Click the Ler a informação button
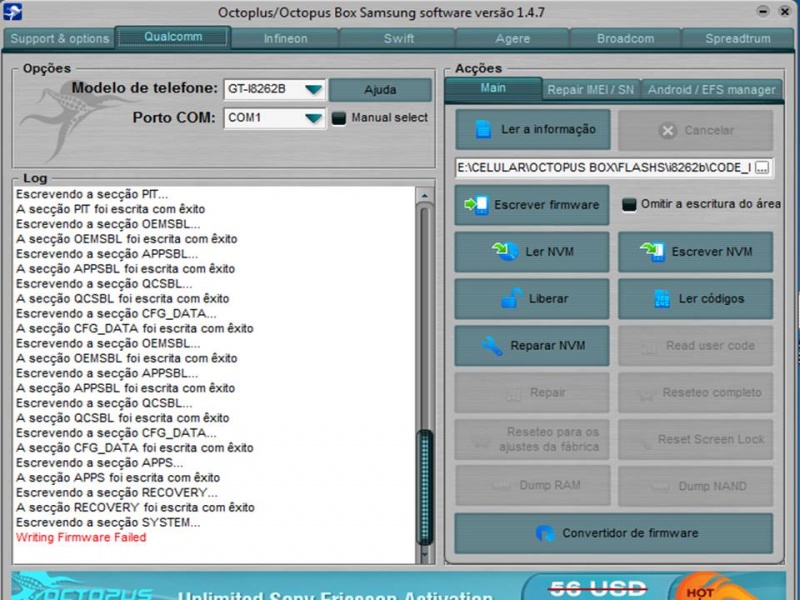Viewport: 800px width, 600px height. pos(532,130)
